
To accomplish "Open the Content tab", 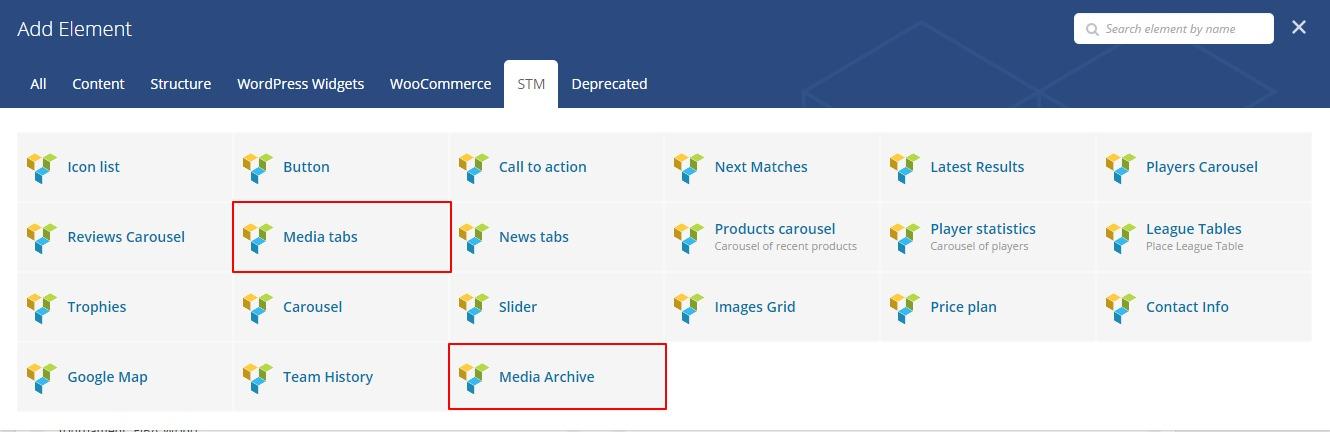I will [98, 84].
